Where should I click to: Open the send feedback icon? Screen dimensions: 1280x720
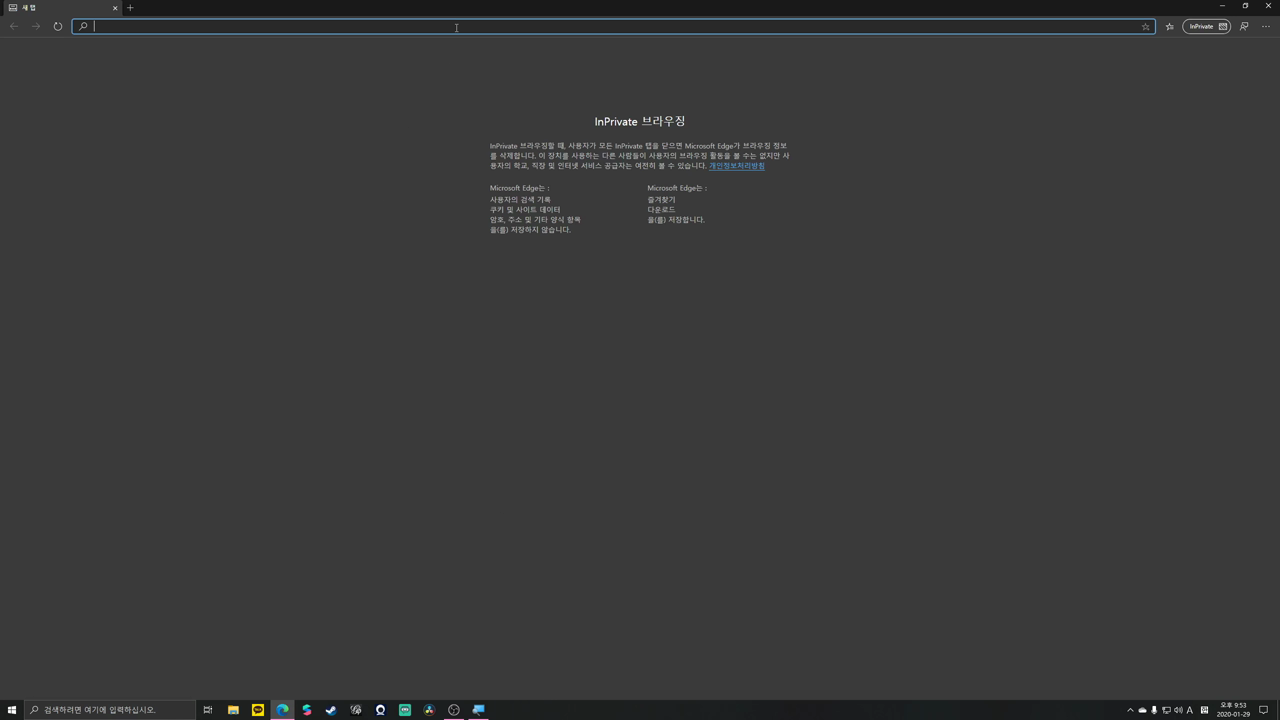pyautogui.click(x=1244, y=27)
